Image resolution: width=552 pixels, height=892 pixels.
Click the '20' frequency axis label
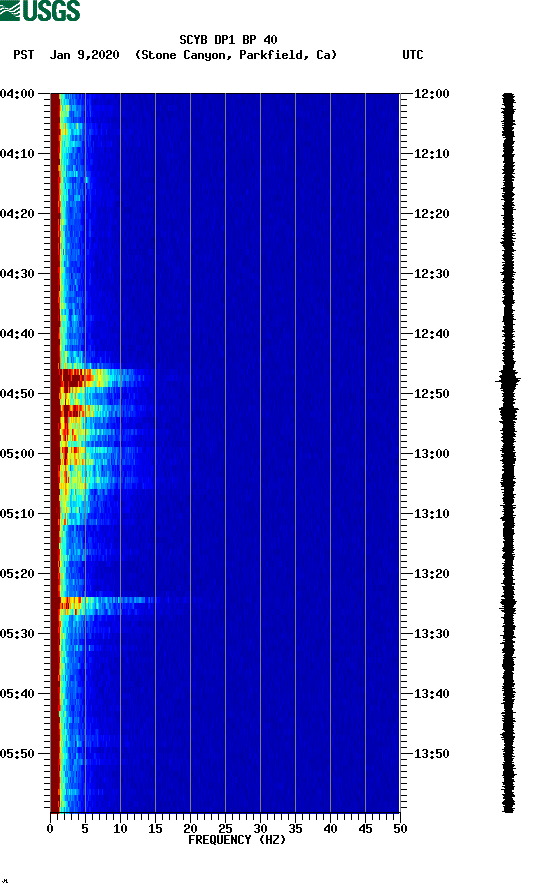(190, 829)
